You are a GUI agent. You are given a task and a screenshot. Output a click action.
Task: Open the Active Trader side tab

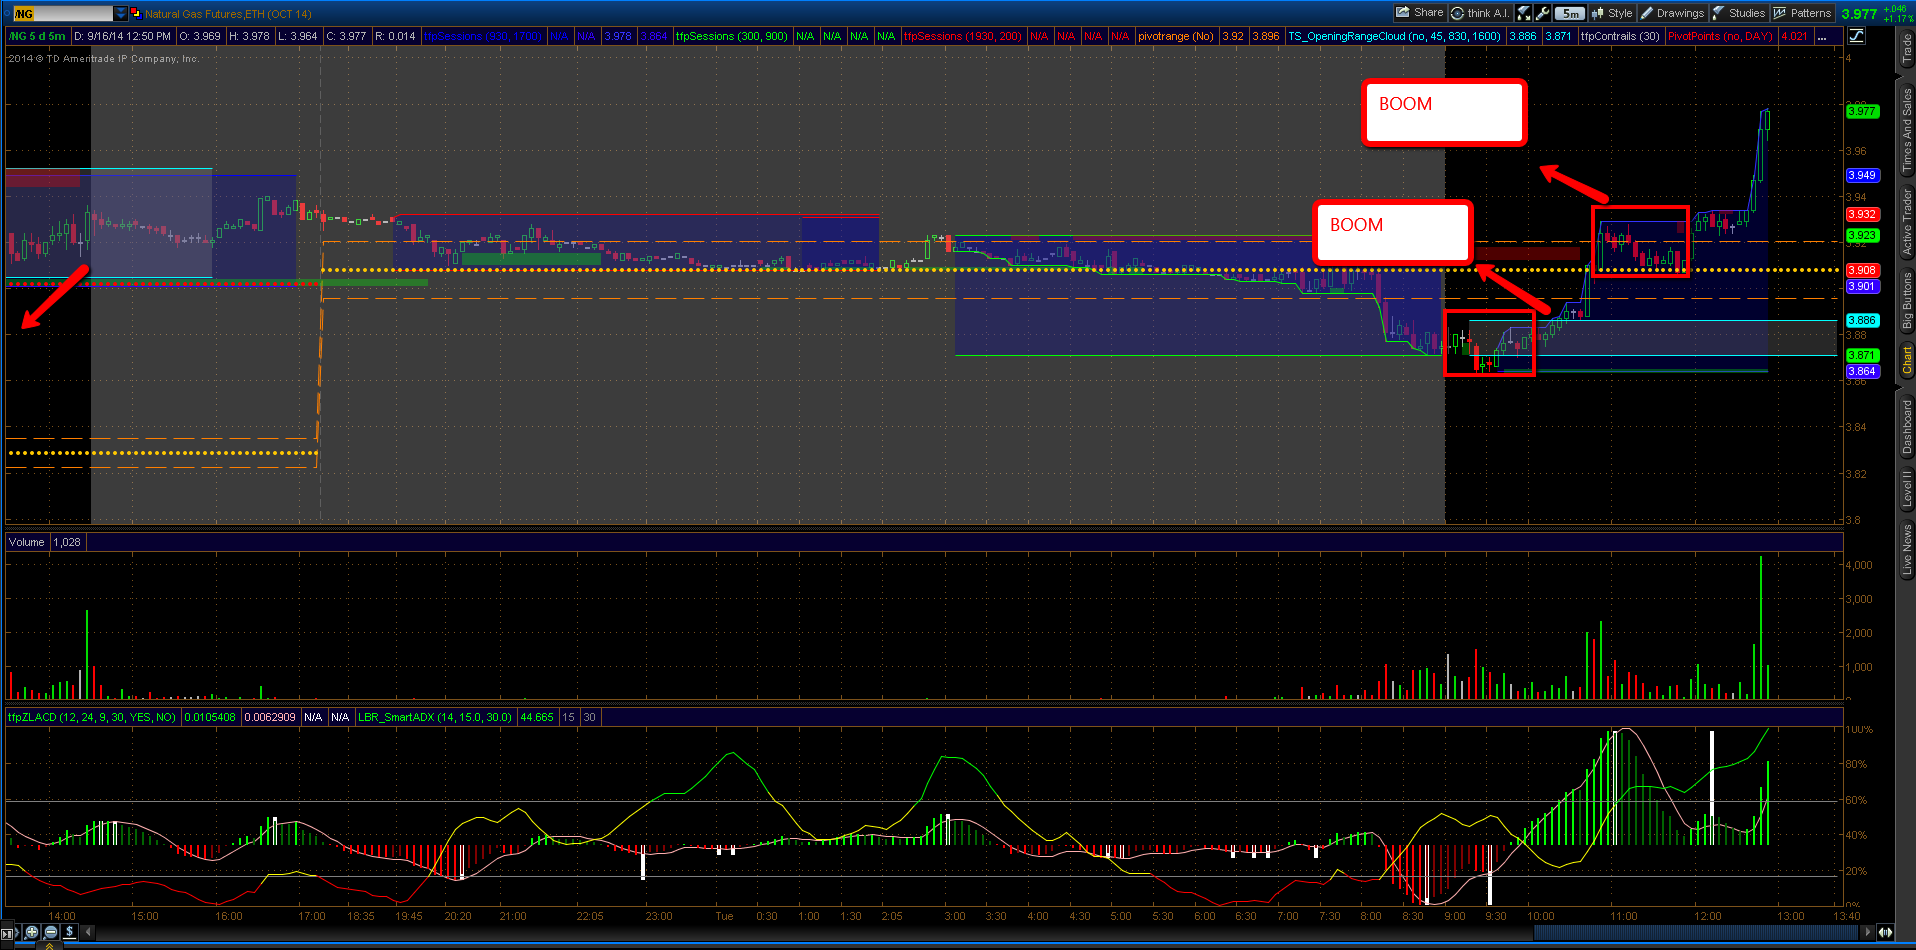click(x=1906, y=221)
